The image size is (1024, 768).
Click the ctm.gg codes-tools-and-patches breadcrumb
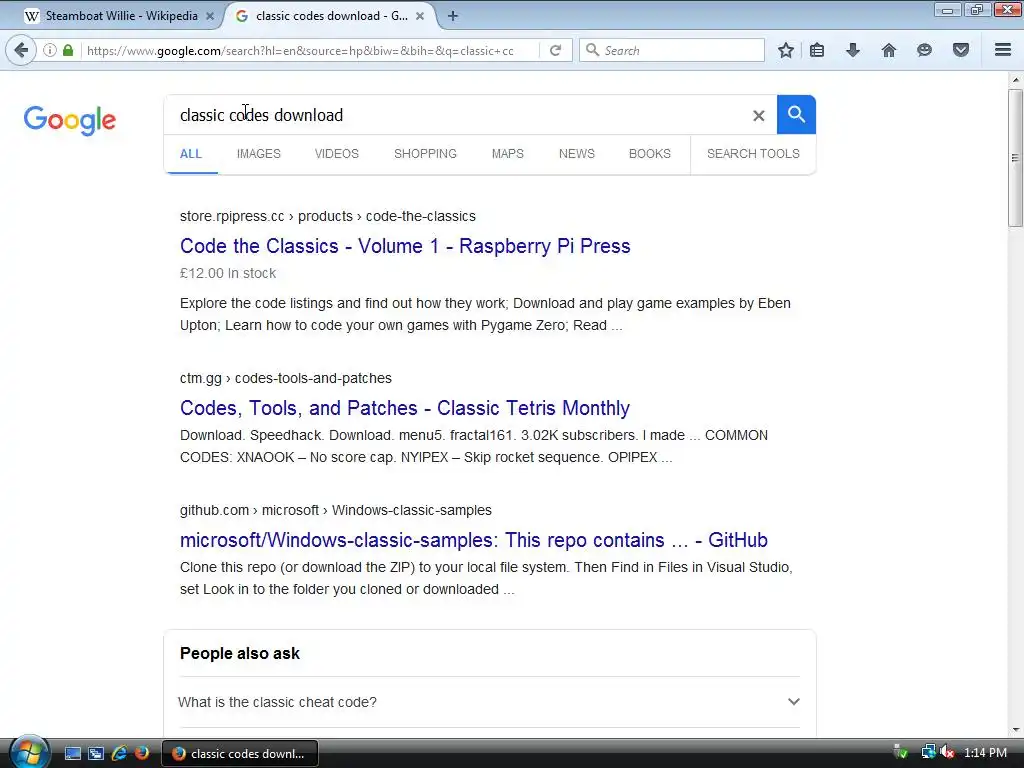pyautogui.click(x=286, y=378)
